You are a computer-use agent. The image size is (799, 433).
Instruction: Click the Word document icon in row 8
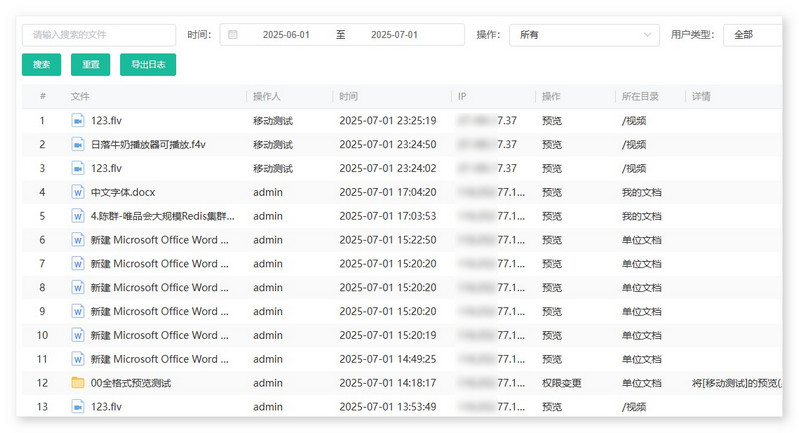[77, 287]
